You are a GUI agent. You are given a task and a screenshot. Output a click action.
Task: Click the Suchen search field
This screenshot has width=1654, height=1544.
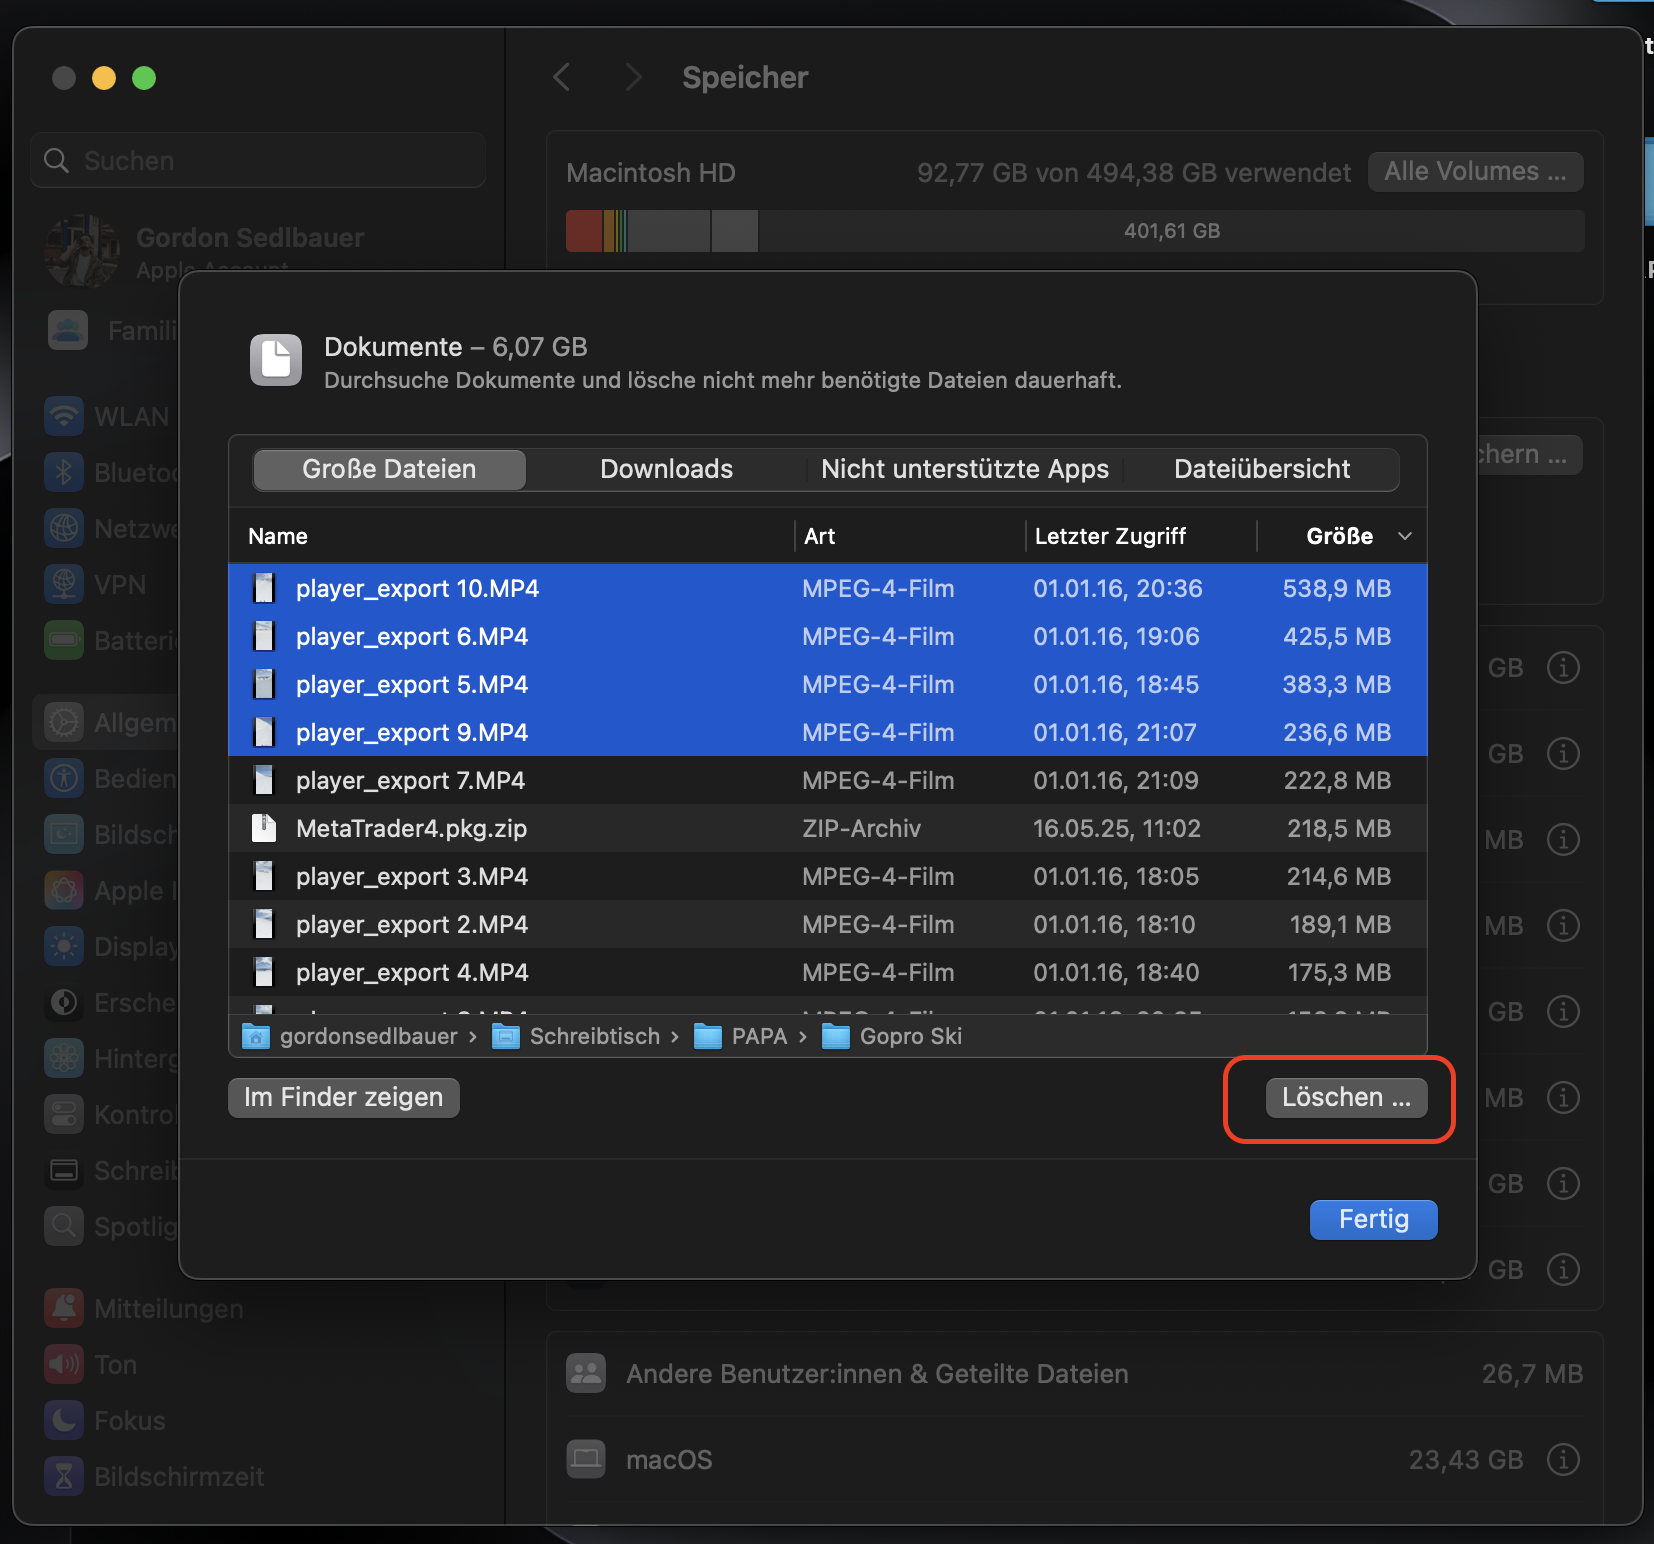tap(258, 160)
